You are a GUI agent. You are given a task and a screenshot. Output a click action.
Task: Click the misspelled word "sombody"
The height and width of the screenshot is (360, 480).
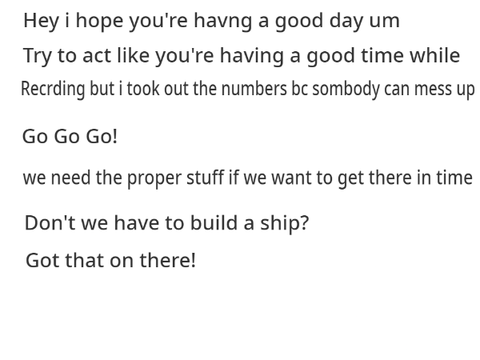tap(346, 90)
